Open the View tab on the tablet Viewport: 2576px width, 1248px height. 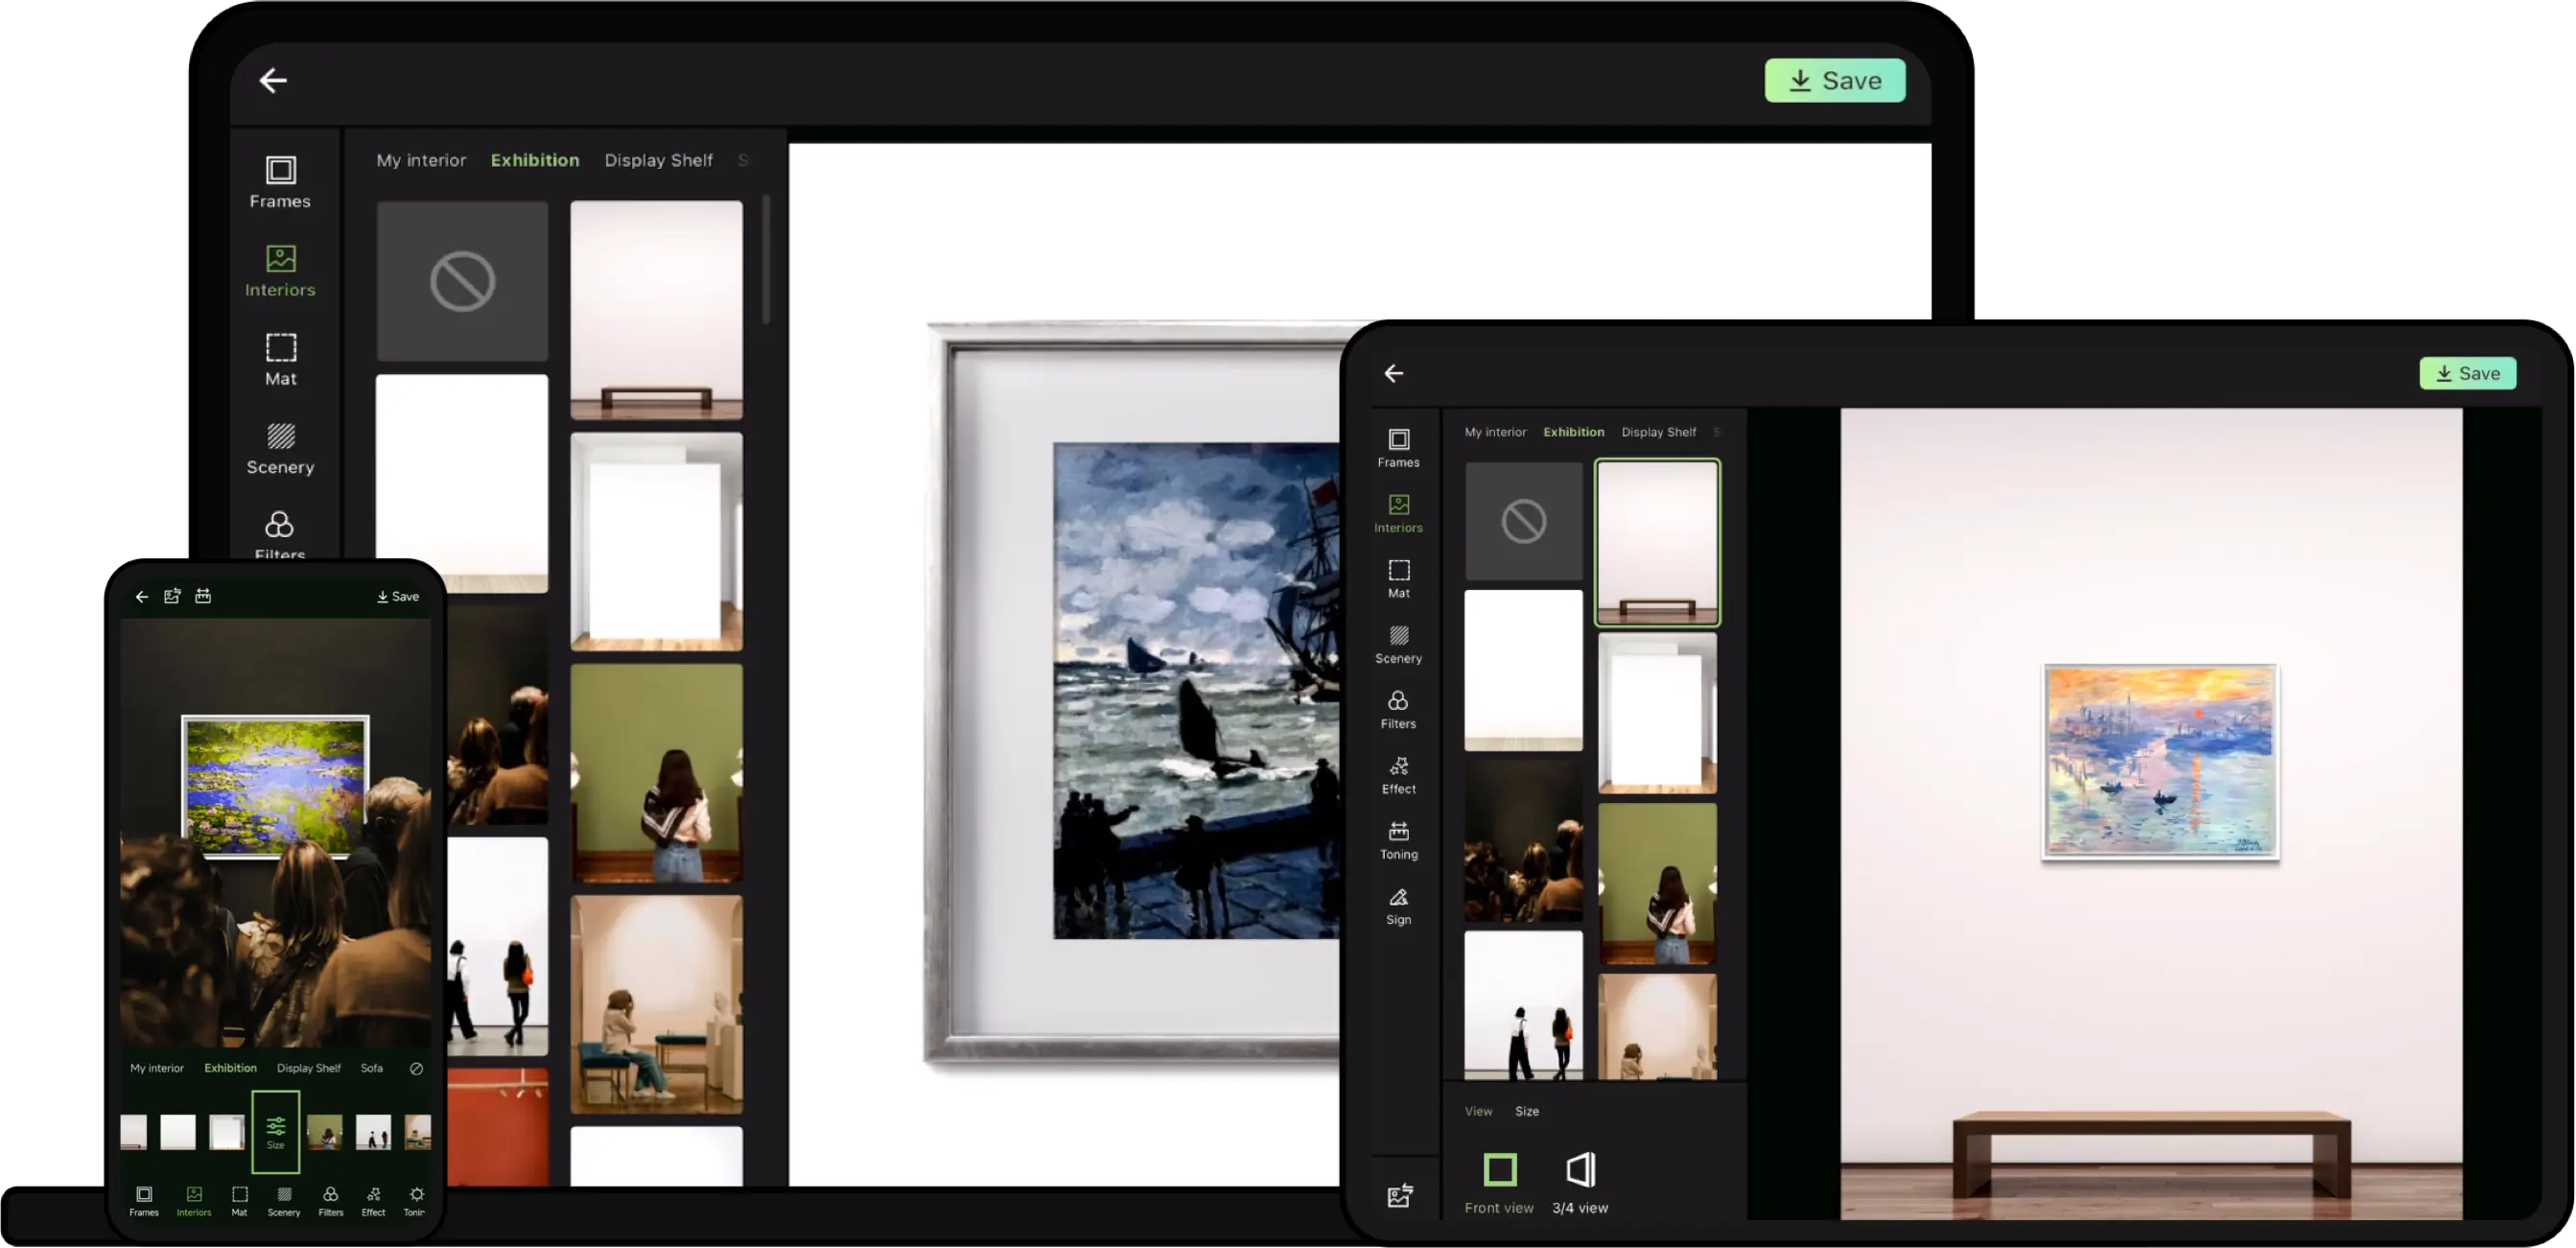point(1478,1111)
